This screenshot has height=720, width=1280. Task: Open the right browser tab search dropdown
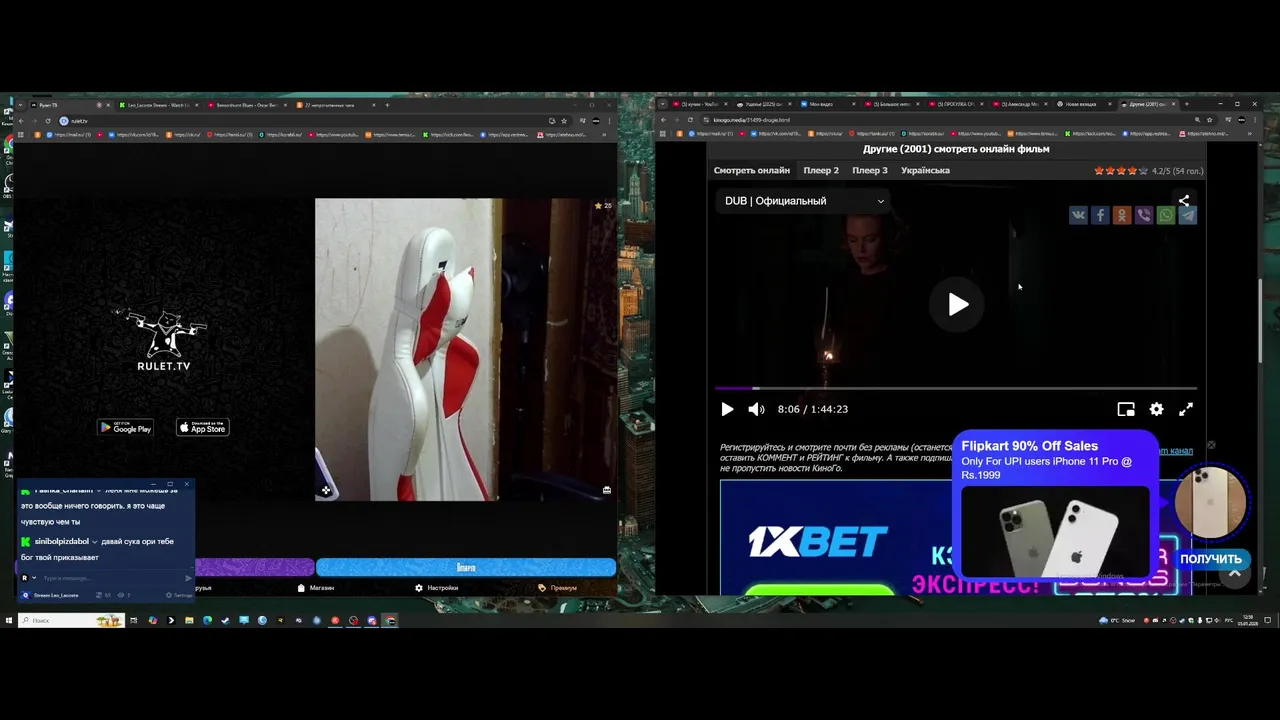[x=662, y=104]
